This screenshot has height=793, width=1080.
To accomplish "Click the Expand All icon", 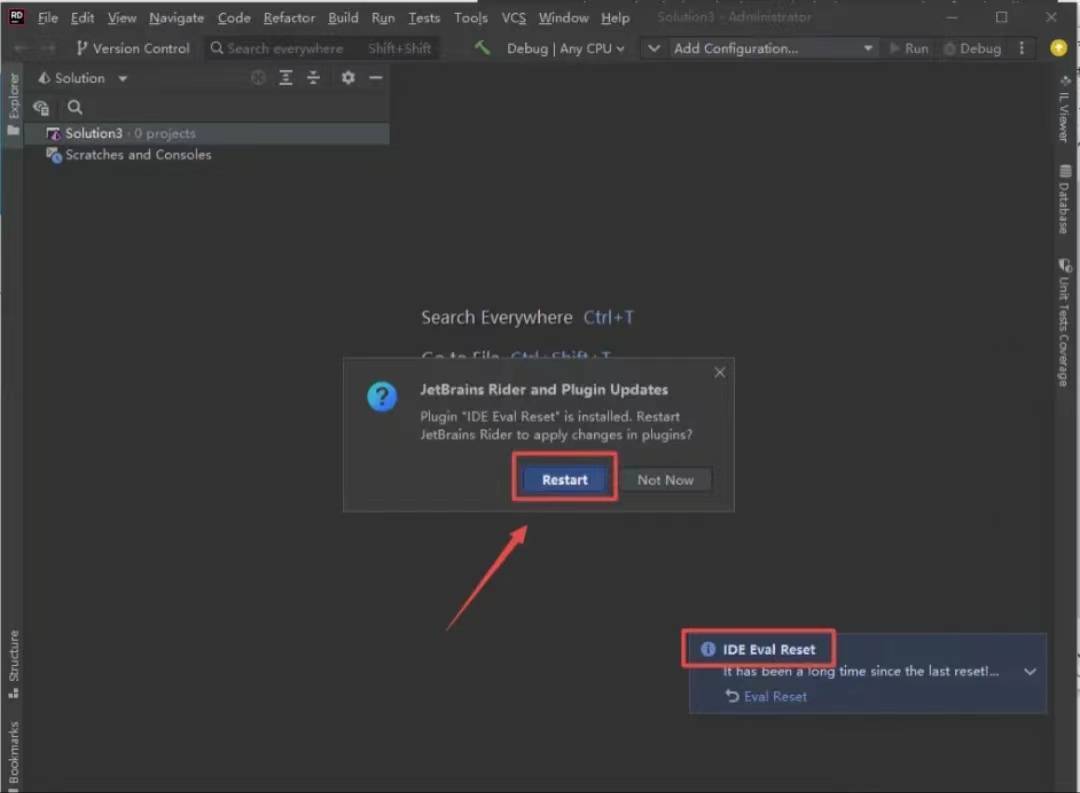I will [x=286, y=78].
